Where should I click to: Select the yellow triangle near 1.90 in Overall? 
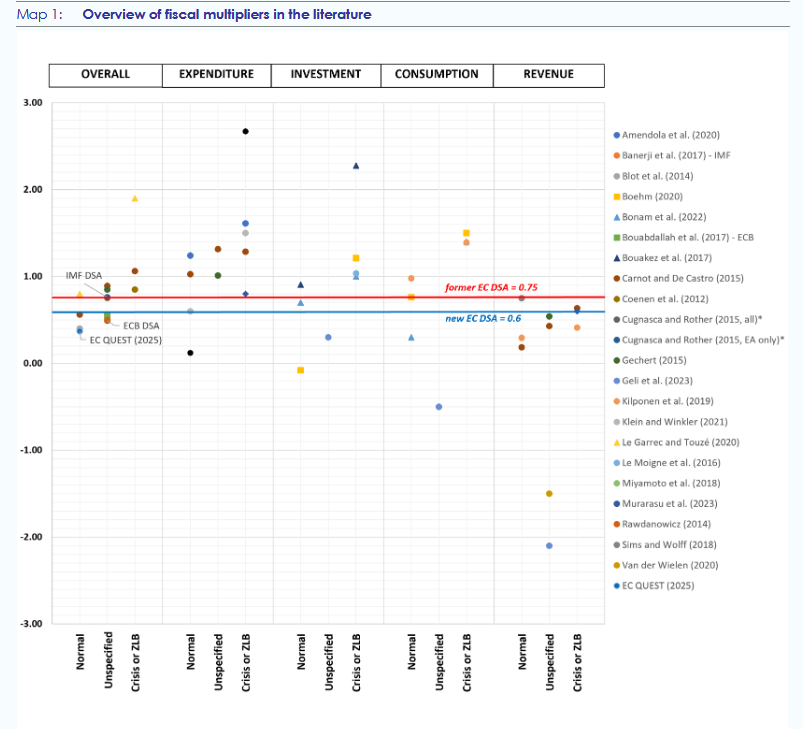135,198
